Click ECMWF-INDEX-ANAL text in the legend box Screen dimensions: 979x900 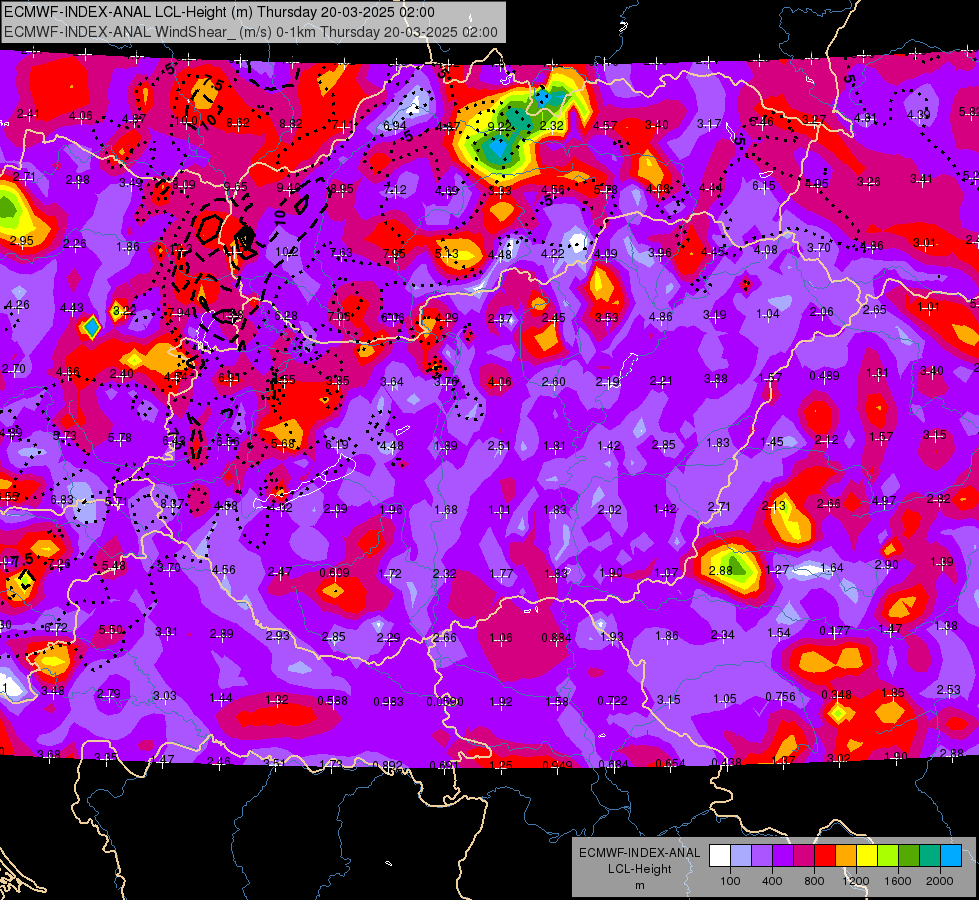coord(639,853)
